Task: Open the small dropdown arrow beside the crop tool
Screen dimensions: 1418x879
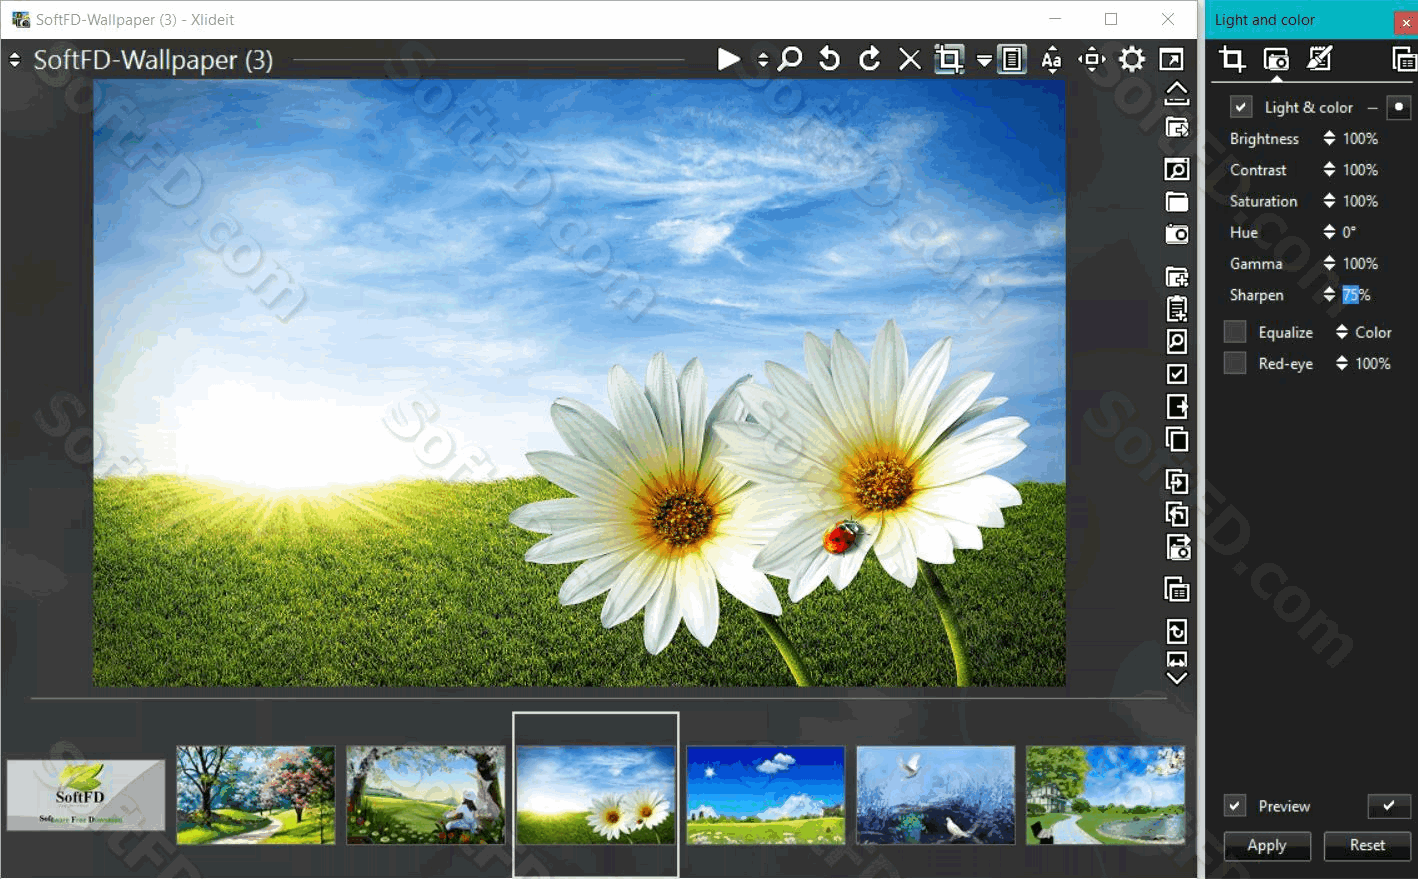Action: click(x=984, y=61)
